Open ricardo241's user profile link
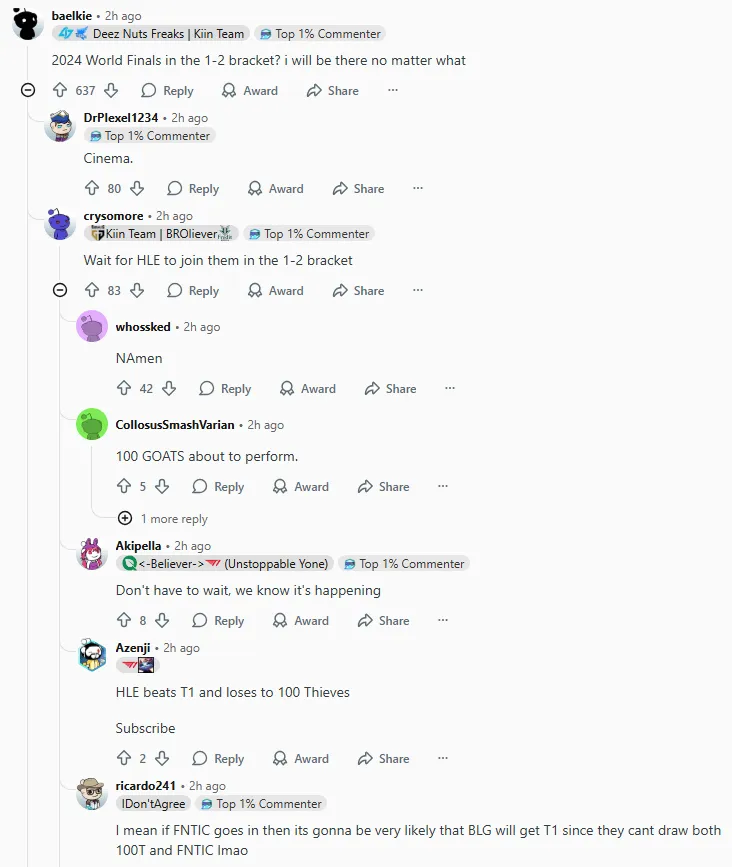This screenshot has width=732, height=867. coord(145,785)
